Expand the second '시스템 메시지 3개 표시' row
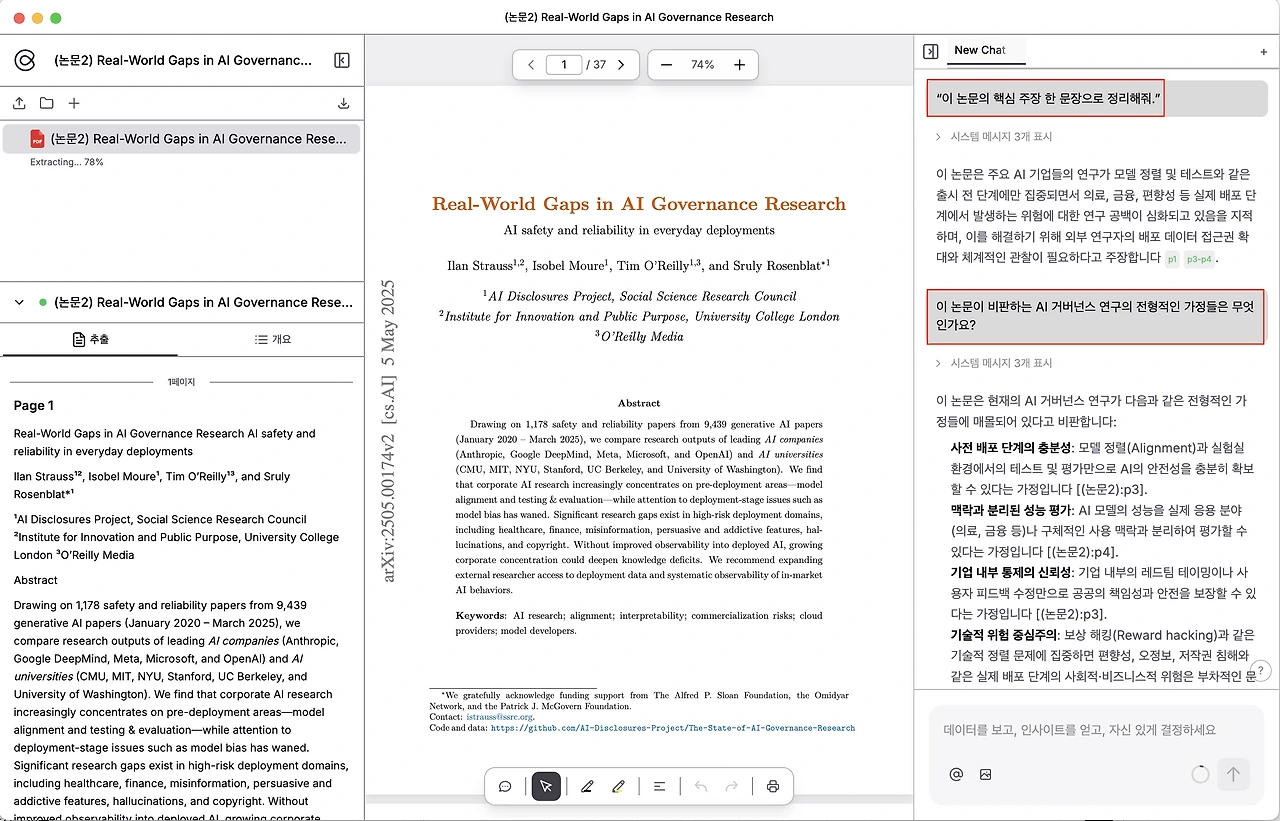1280x821 pixels. coord(994,363)
